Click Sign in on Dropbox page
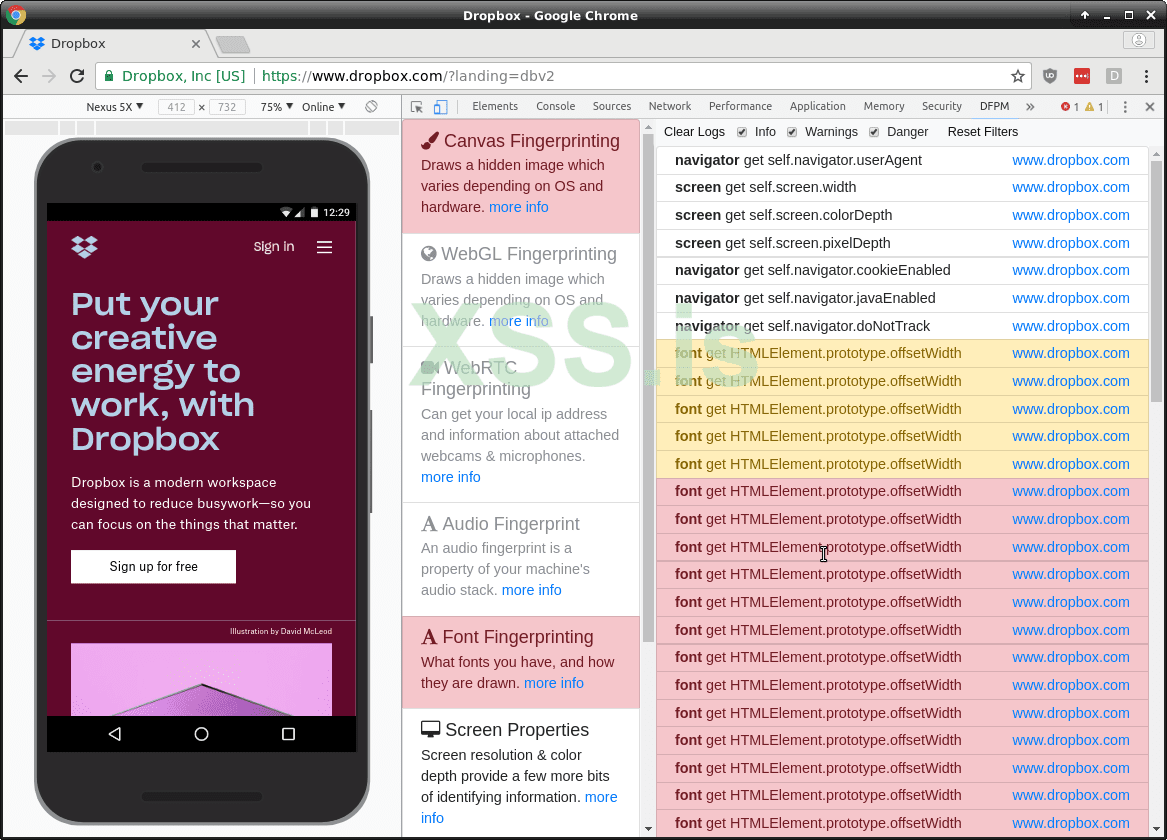The image size is (1167, 840). tap(274, 247)
